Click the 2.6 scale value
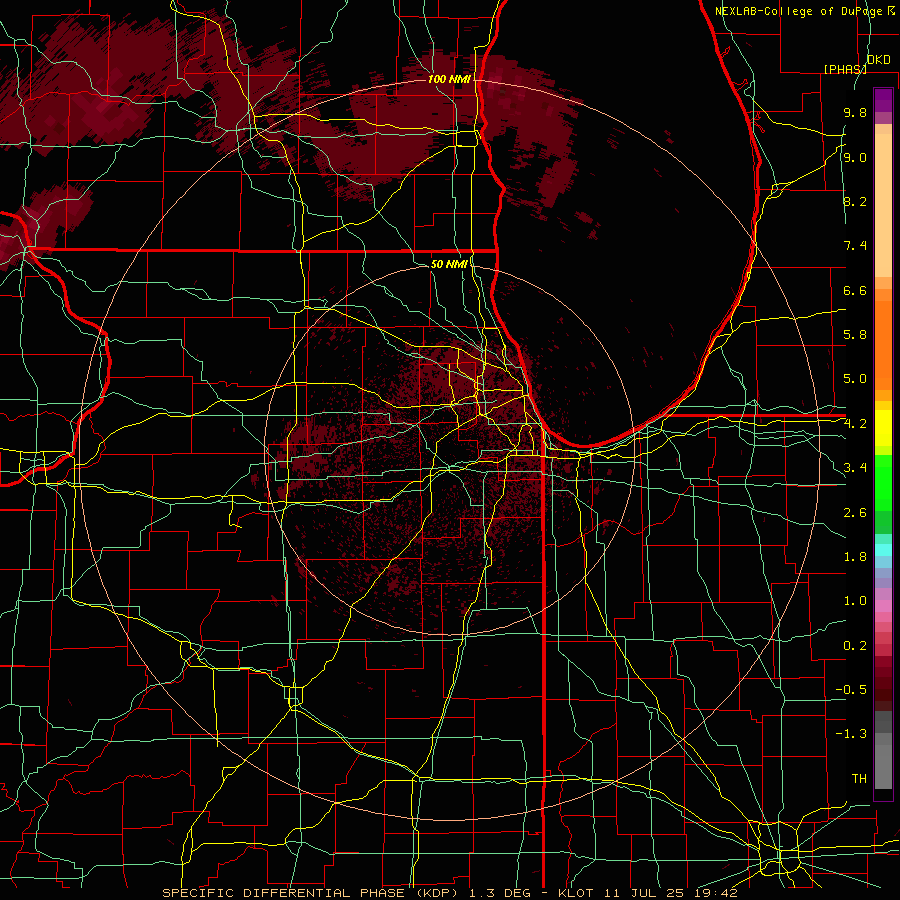This screenshot has width=900, height=900. tap(855, 513)
